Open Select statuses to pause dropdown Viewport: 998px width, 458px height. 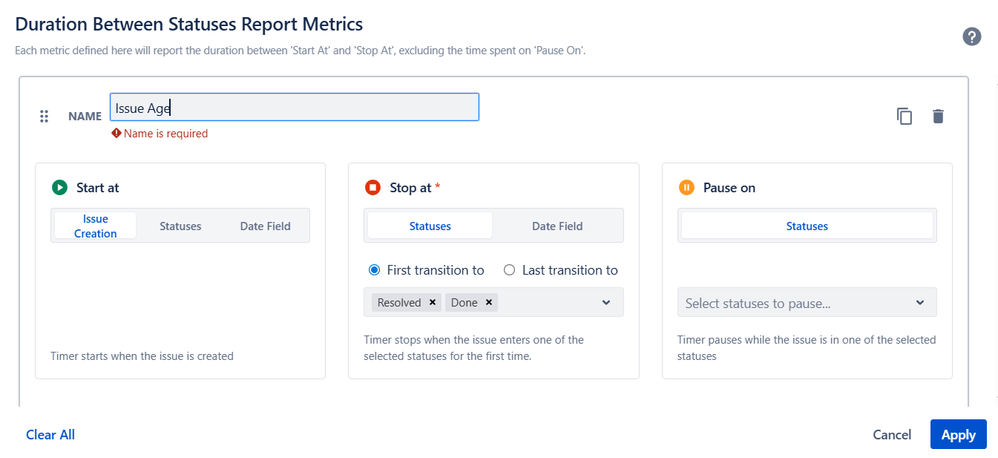point(920,302)
